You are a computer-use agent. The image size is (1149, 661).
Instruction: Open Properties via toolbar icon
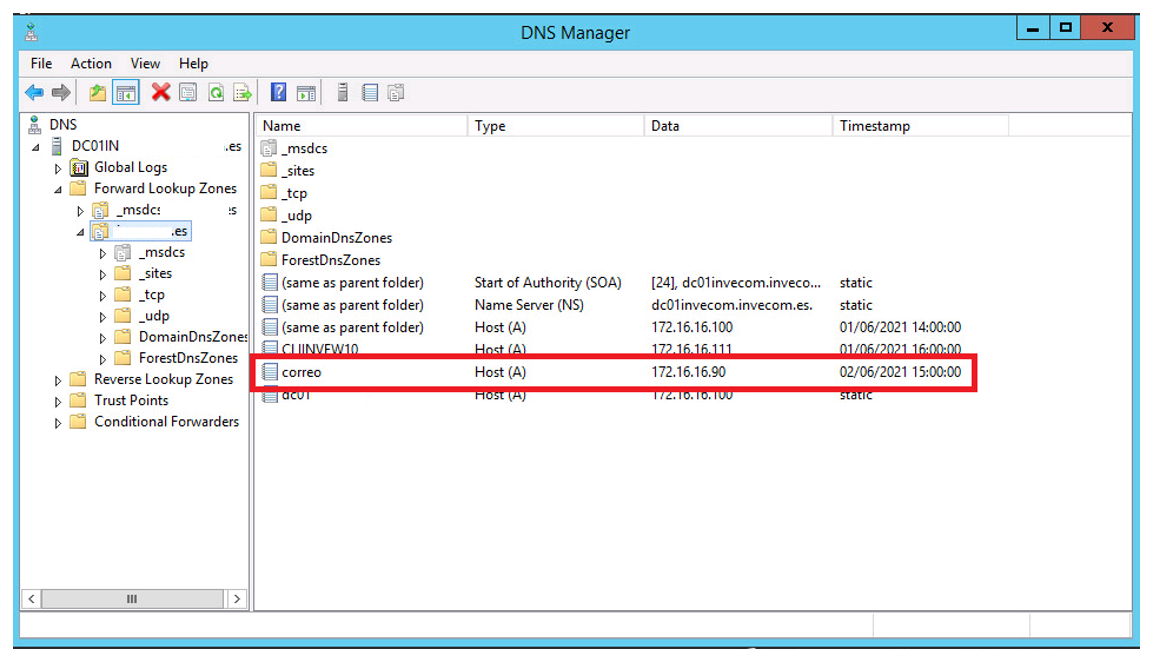coord(188,93)
